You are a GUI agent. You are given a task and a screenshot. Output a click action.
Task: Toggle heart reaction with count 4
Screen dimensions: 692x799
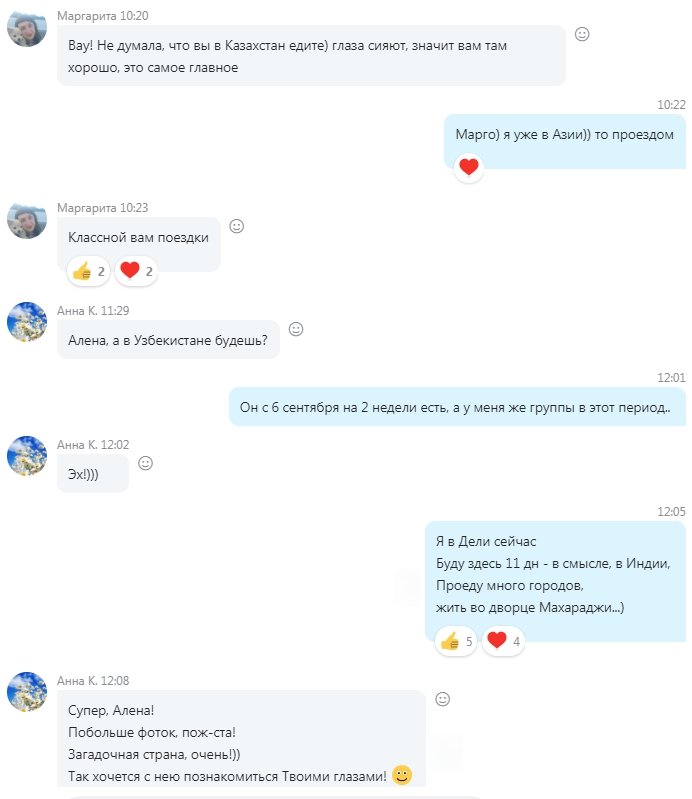click(x=503, y=641)
